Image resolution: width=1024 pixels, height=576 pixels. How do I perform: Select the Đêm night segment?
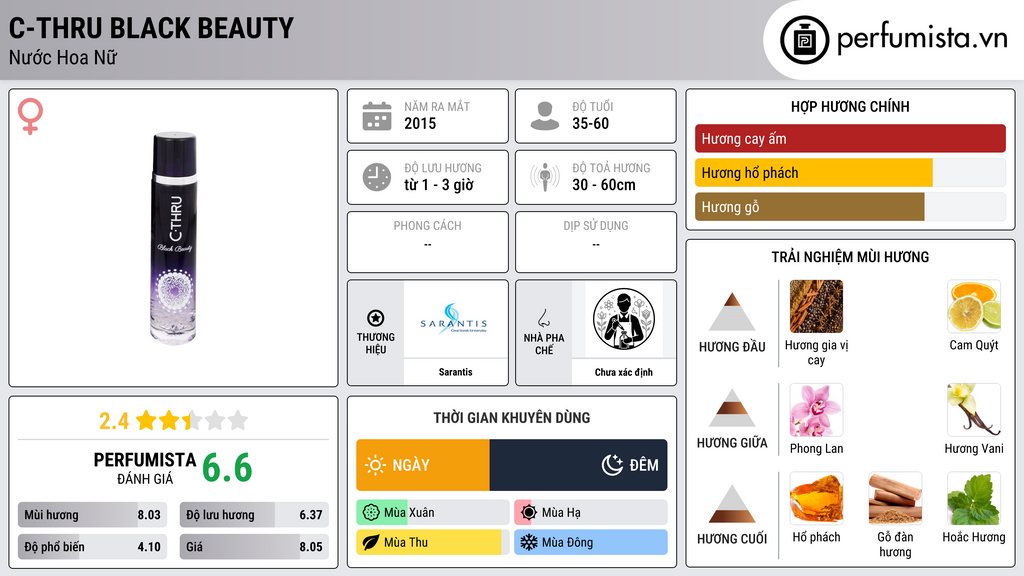pos(579,465)
